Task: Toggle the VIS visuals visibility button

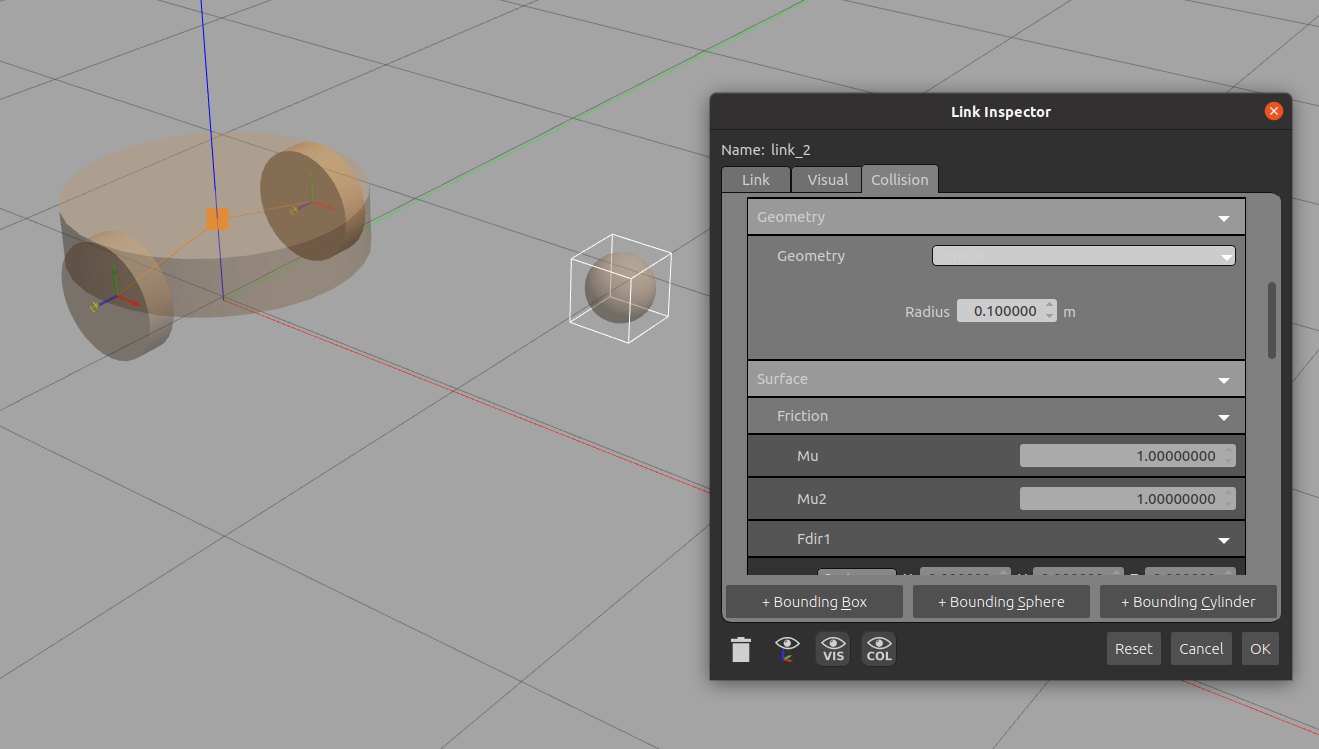Action: pyautogui.click(x=834, y=649)
